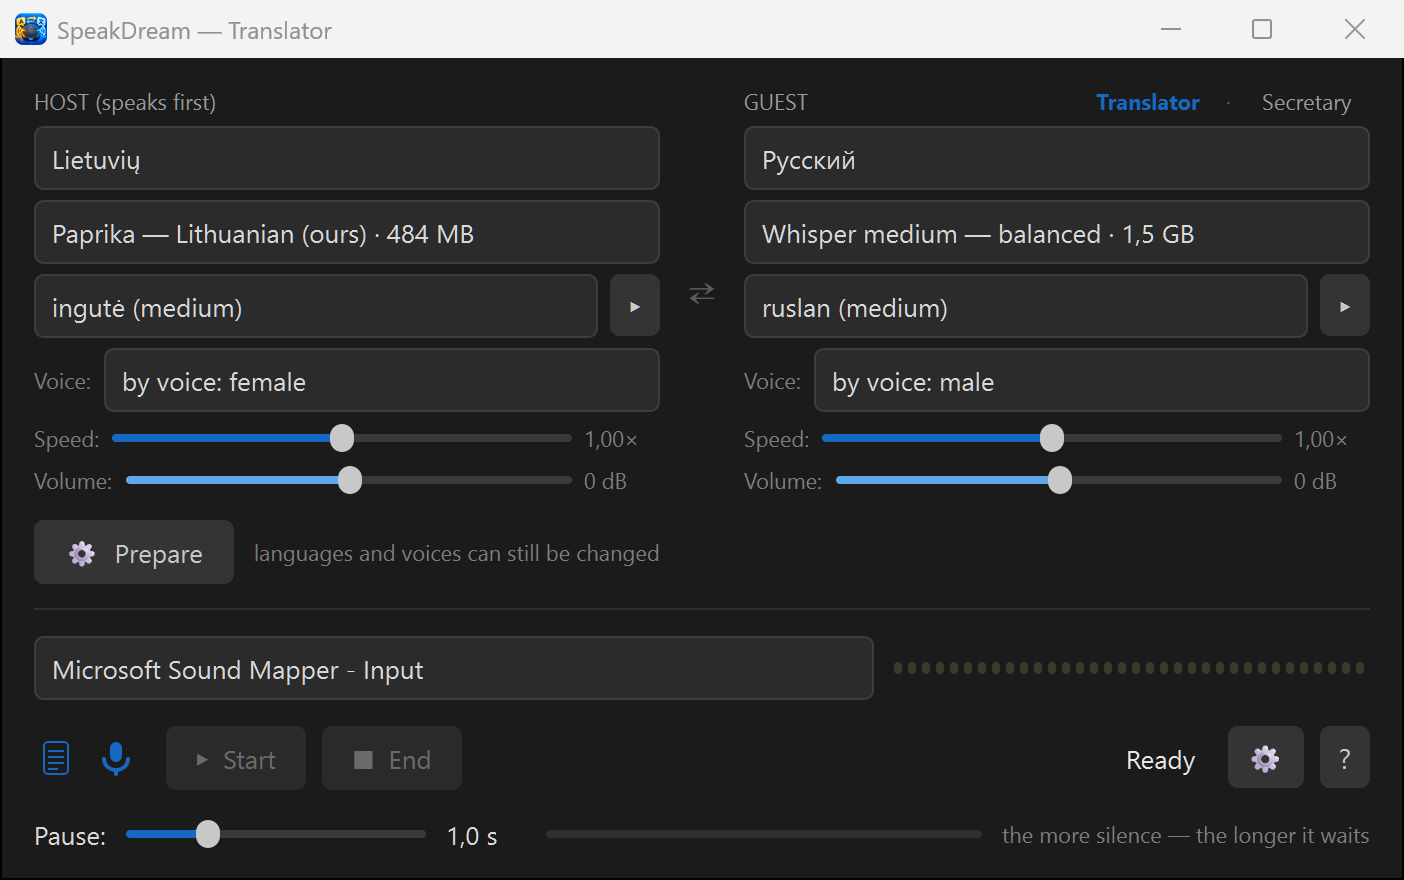
Task: Maximize the SpeakDream window
Action: [1262, 29]
